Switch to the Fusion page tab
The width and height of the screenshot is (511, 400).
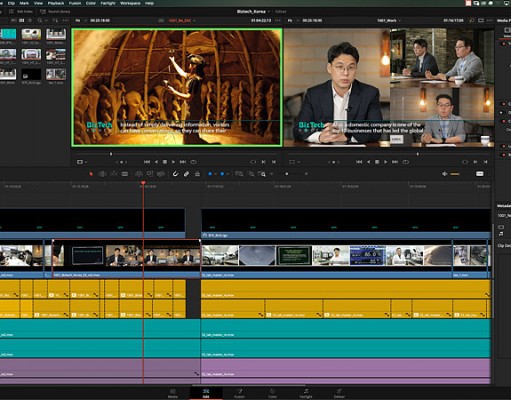[x=239, y=393]
